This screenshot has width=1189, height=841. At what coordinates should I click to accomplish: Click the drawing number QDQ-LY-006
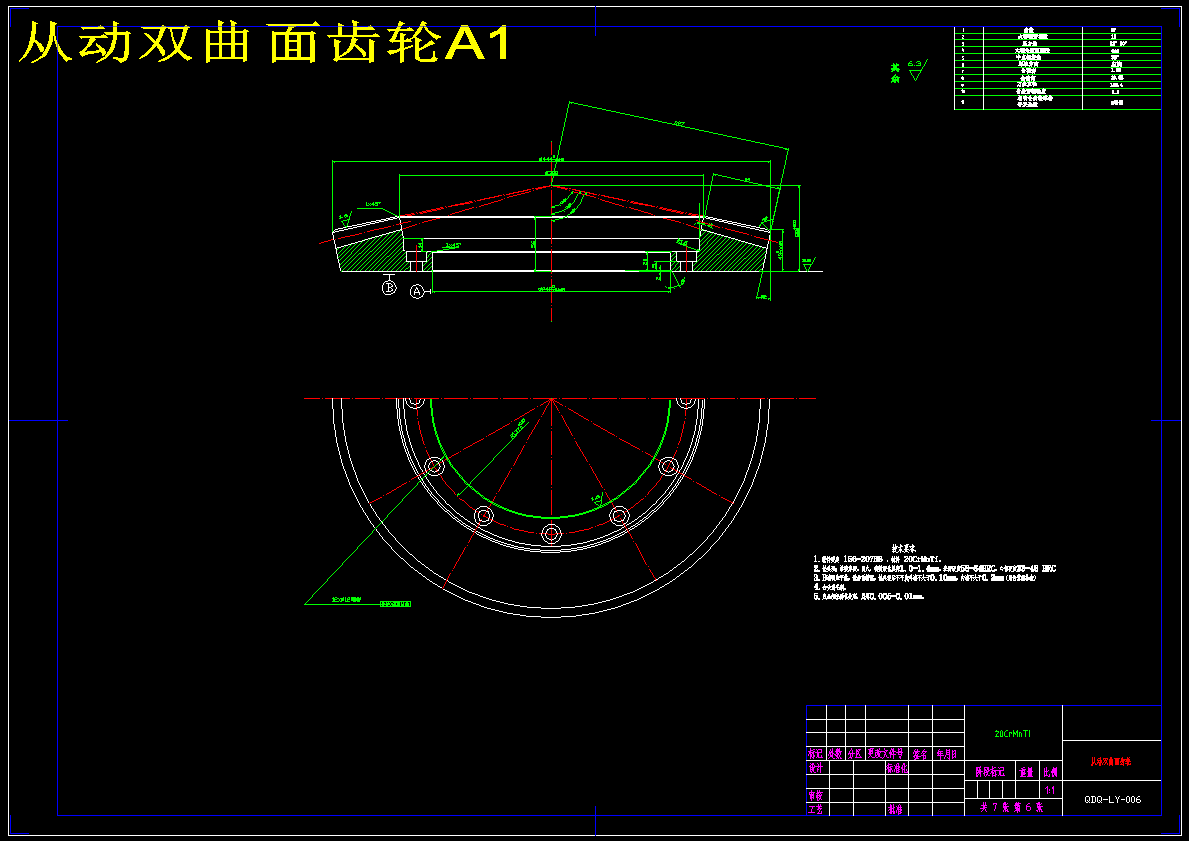click(x=1112, y=799)
